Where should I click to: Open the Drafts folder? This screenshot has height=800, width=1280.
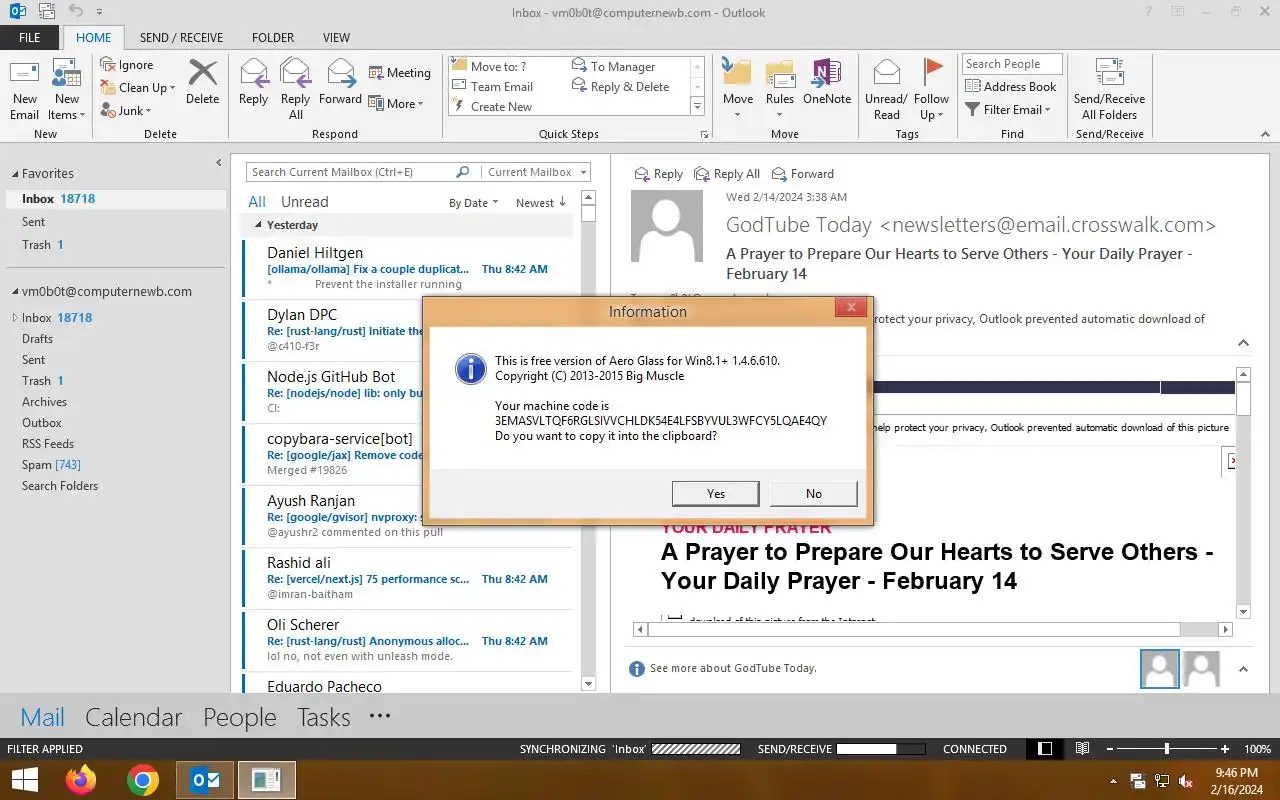click(x=37, y=339)
